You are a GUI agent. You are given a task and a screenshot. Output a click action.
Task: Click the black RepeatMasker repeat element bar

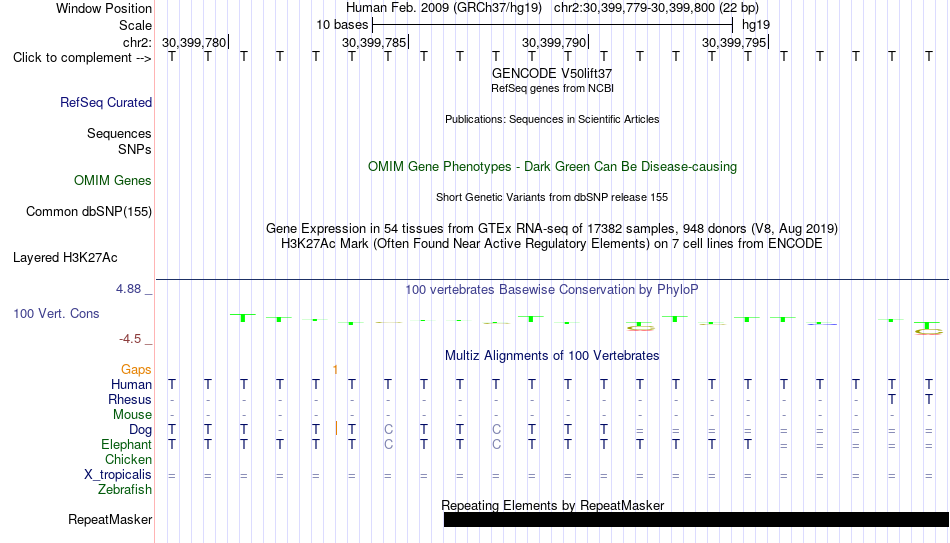pos(696,519)
